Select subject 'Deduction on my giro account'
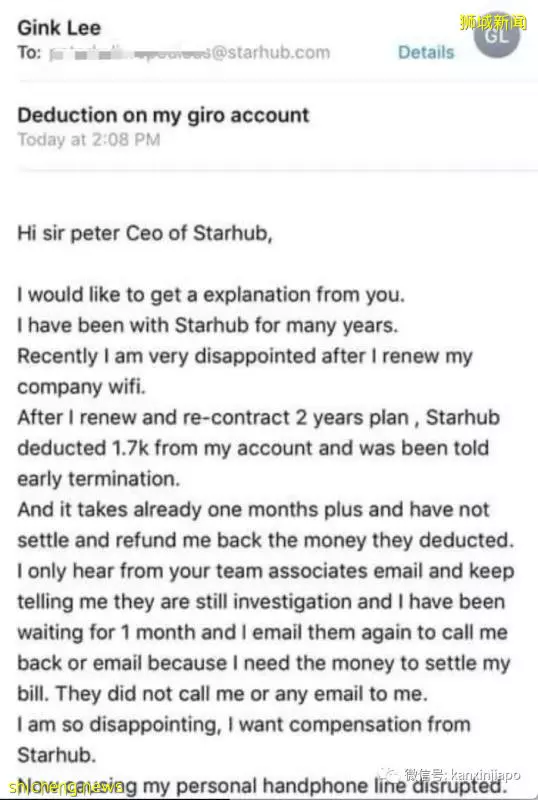Viewport: 538px width, 800px height. point(163,115)
